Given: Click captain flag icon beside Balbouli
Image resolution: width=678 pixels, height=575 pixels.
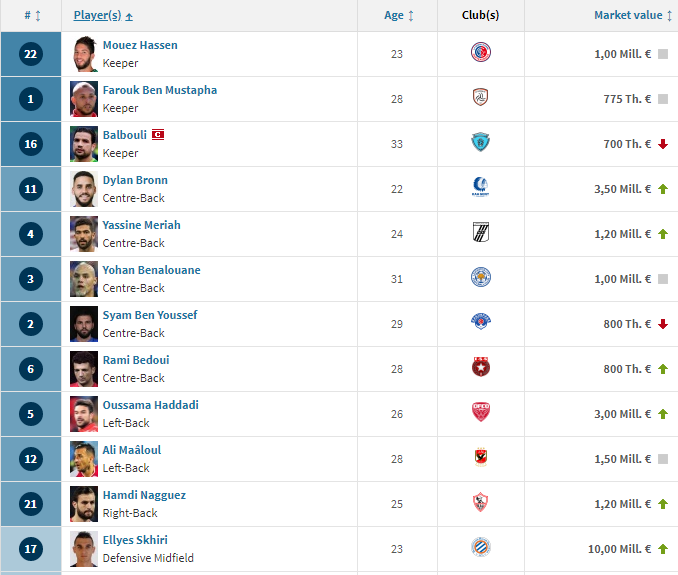Looking at the screenshot, I should click(x=158, y=134).
